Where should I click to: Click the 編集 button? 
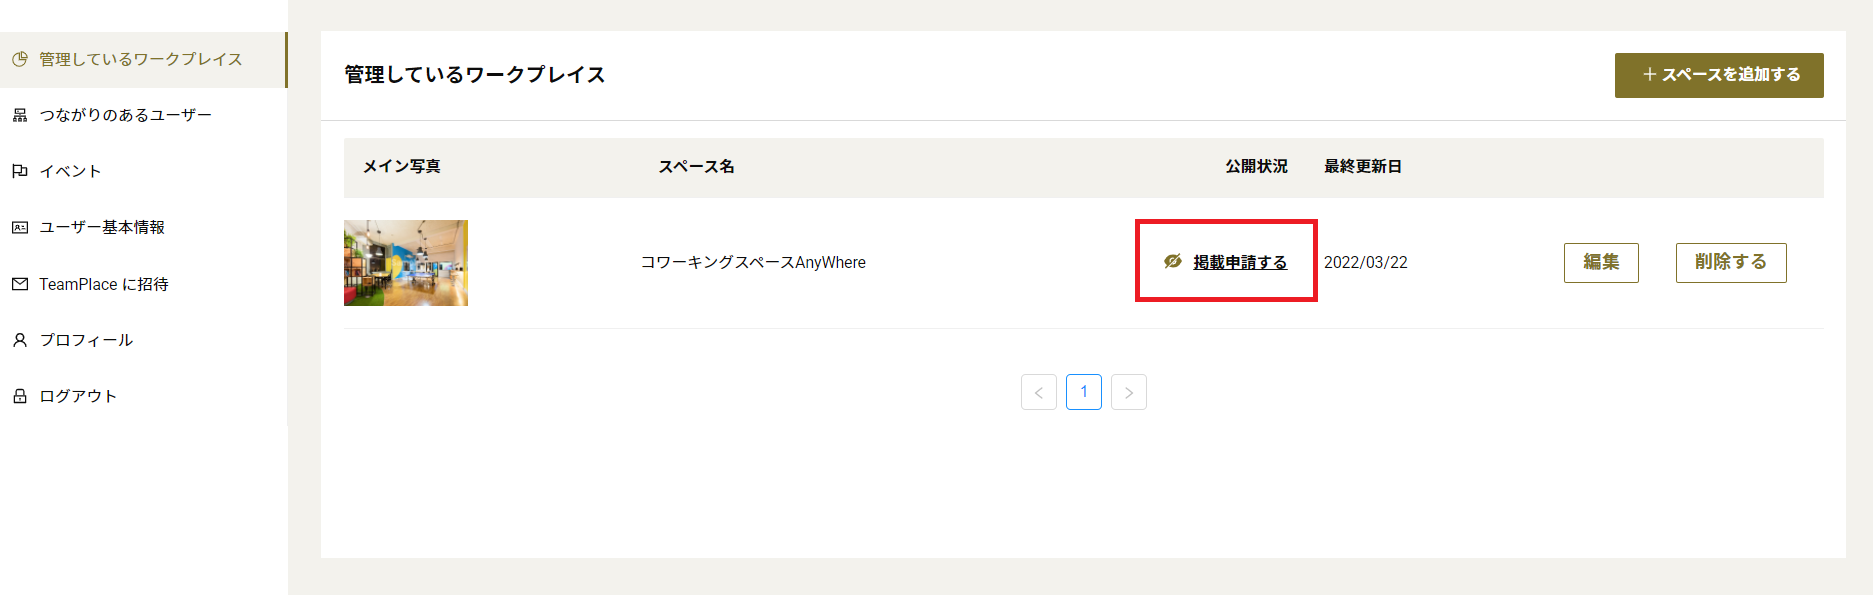(x=1600, y=263)
